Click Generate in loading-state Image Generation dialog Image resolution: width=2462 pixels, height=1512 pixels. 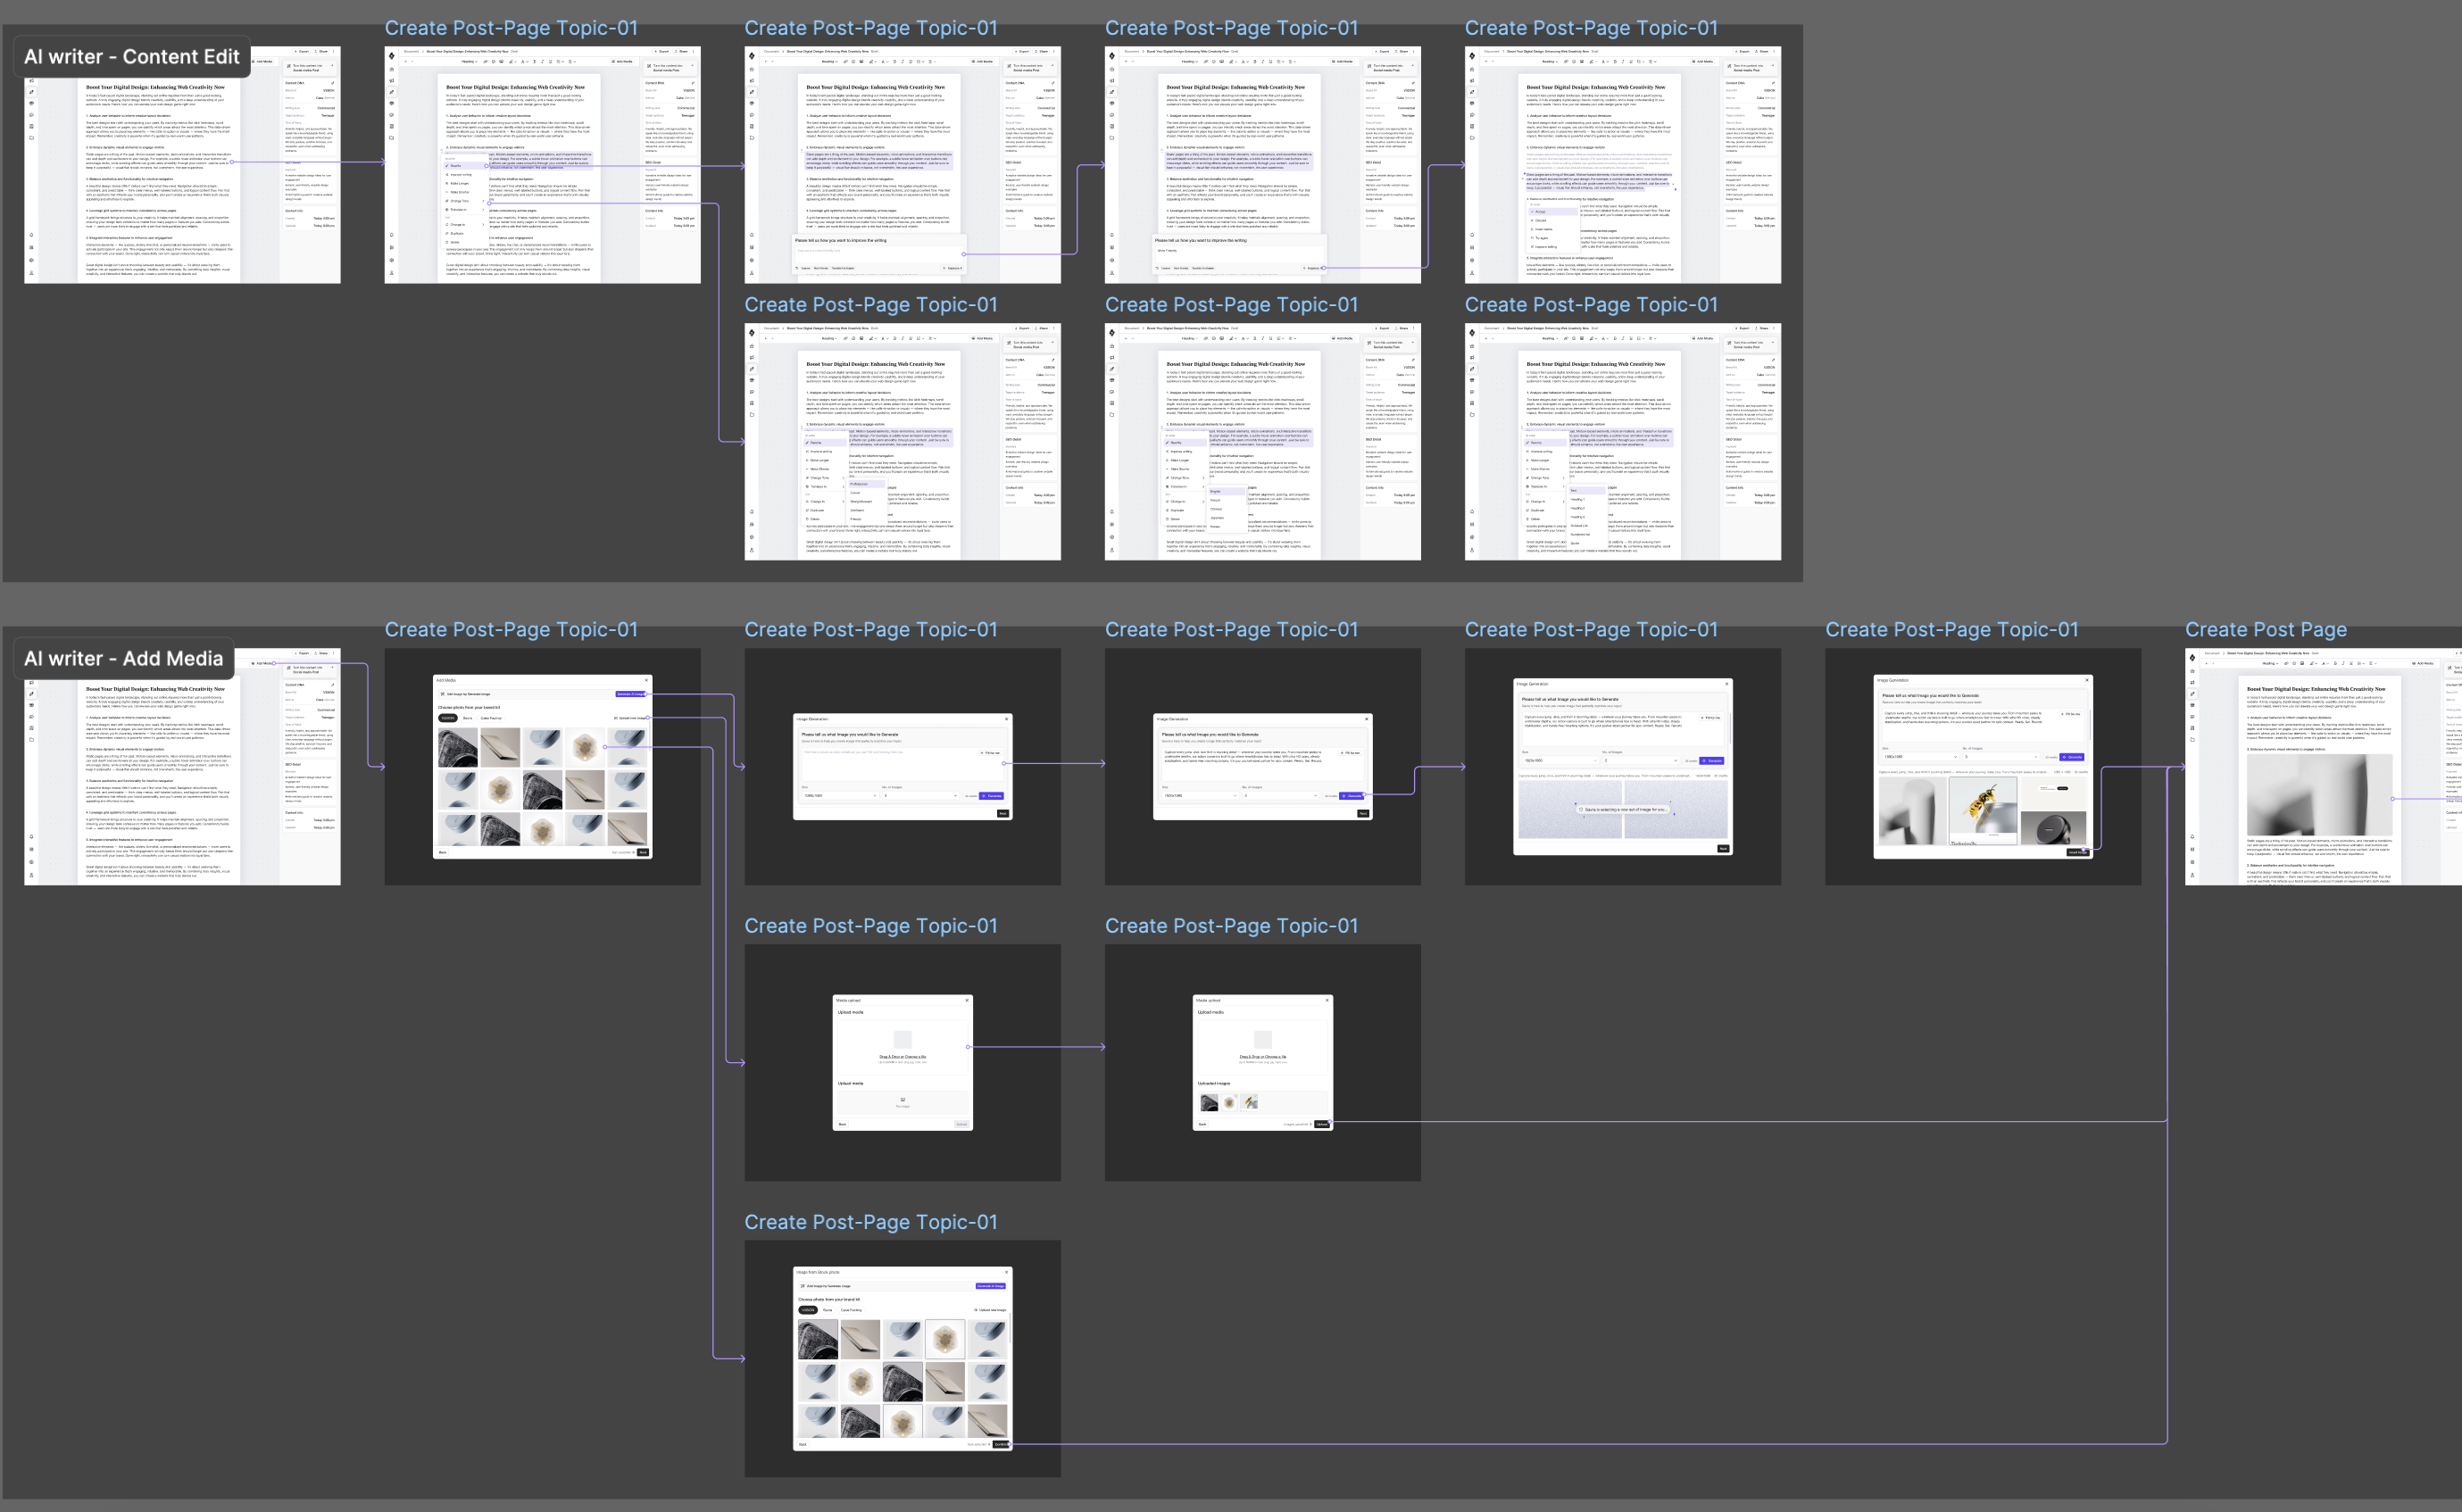pos(1712,761)
